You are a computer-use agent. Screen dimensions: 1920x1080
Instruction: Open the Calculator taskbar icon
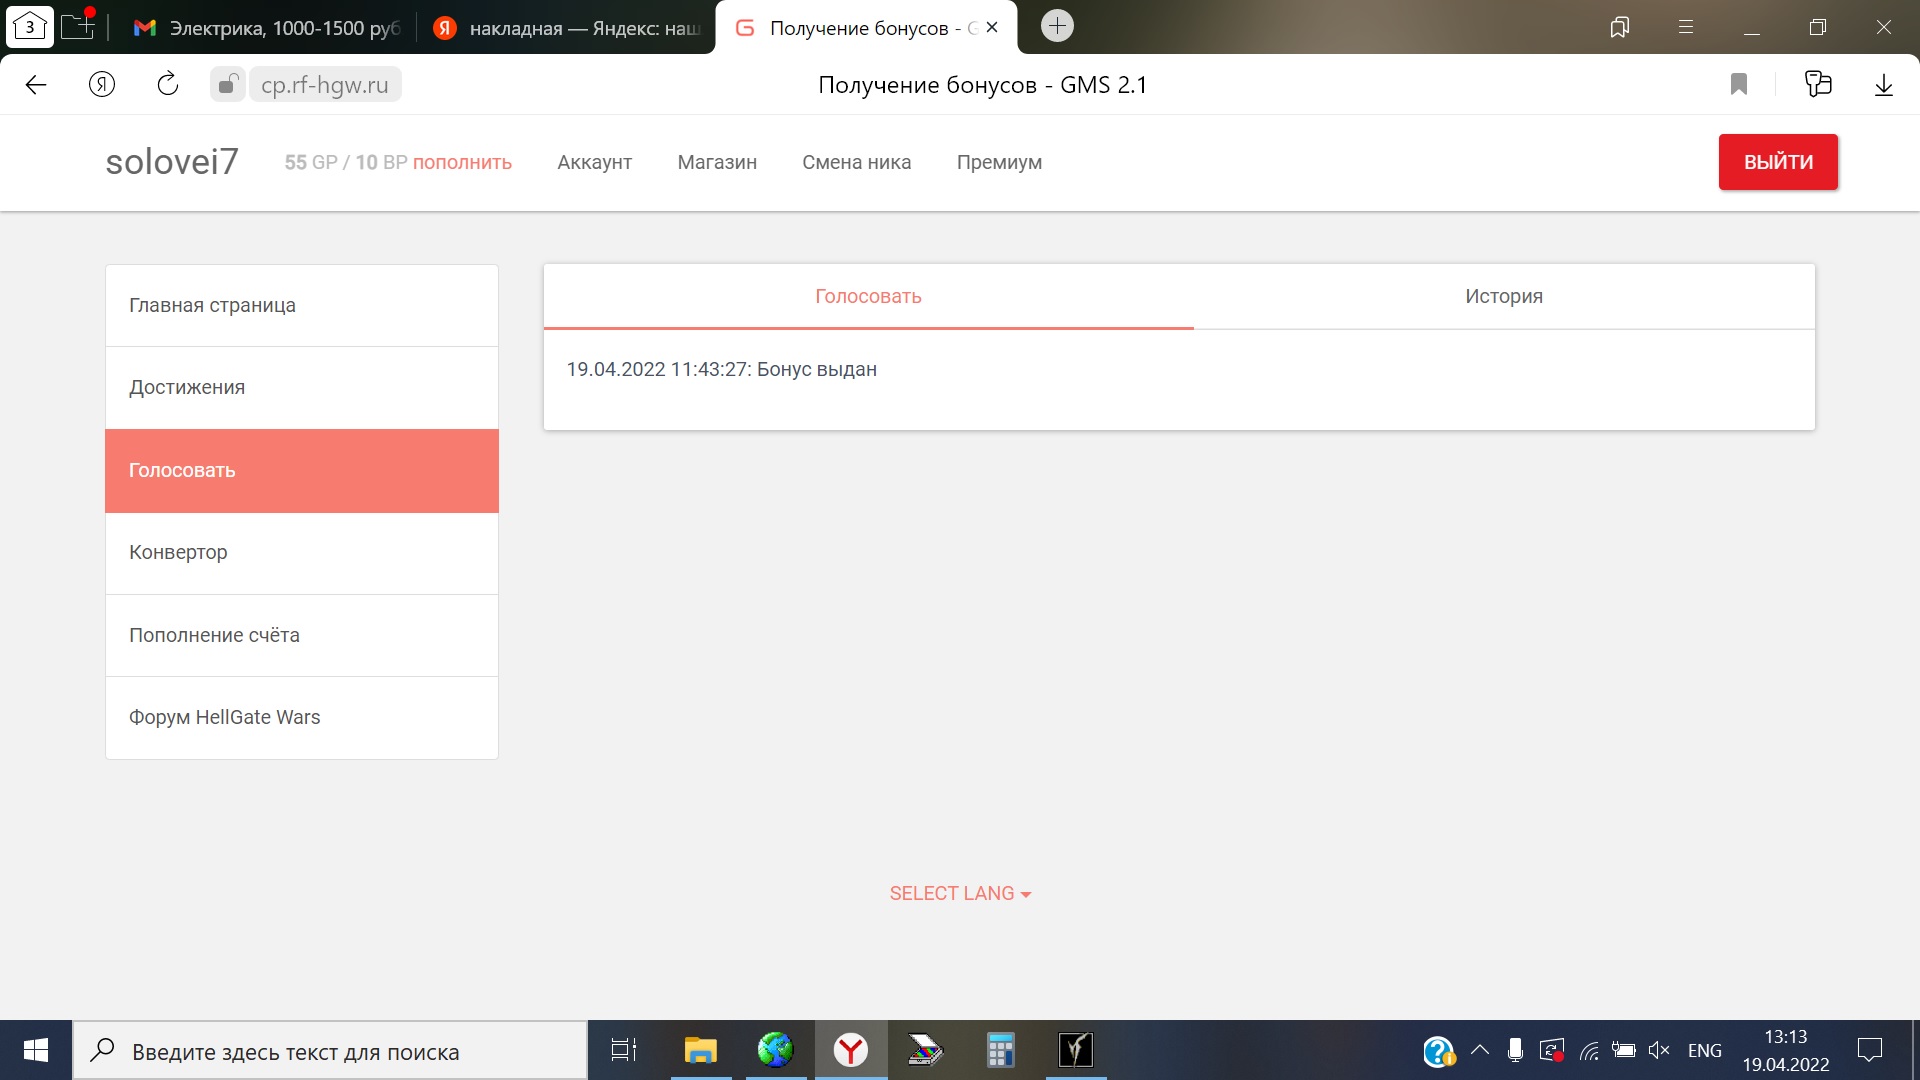click(1000, 1050)
